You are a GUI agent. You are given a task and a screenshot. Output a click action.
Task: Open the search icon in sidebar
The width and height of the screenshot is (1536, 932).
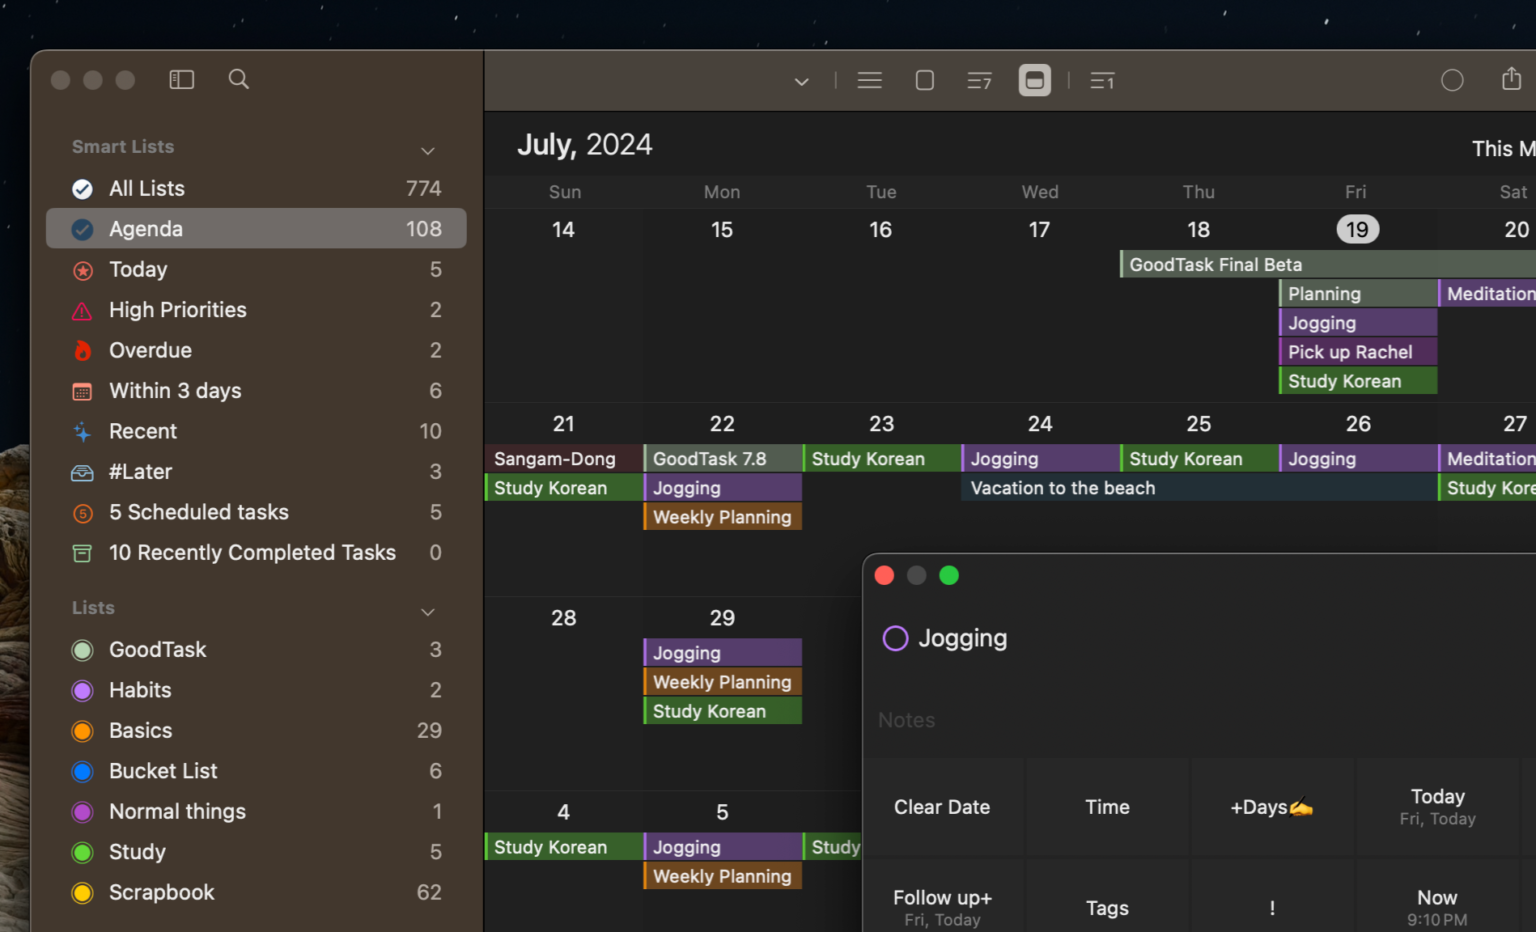tap(238, 79)
